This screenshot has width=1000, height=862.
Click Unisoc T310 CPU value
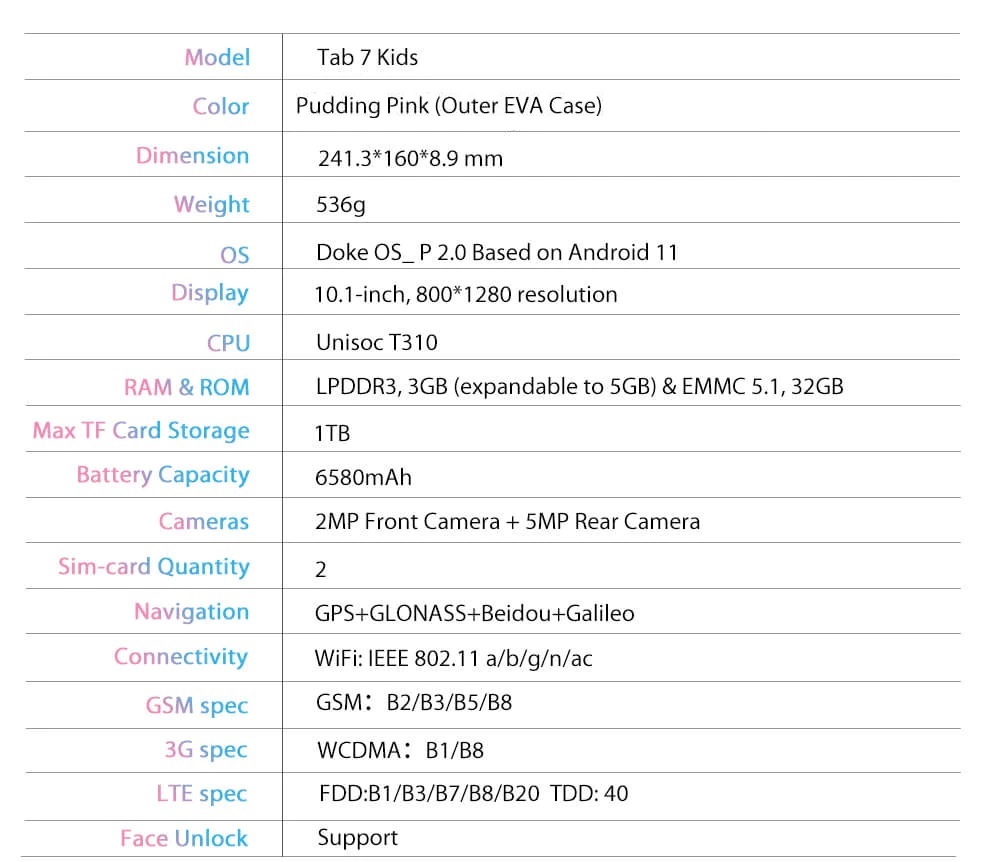377,342
